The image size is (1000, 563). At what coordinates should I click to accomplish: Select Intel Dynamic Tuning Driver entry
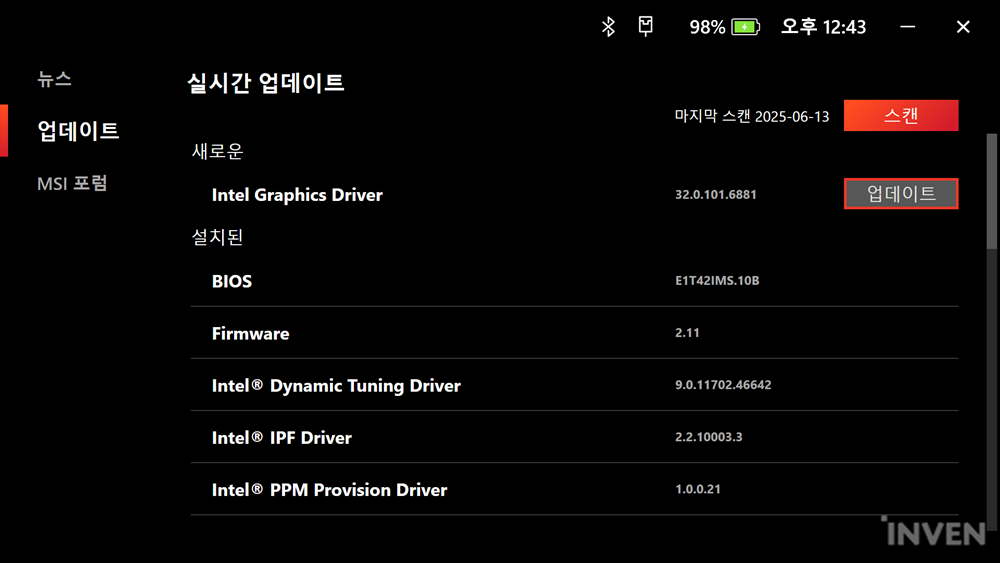(336, 386)
